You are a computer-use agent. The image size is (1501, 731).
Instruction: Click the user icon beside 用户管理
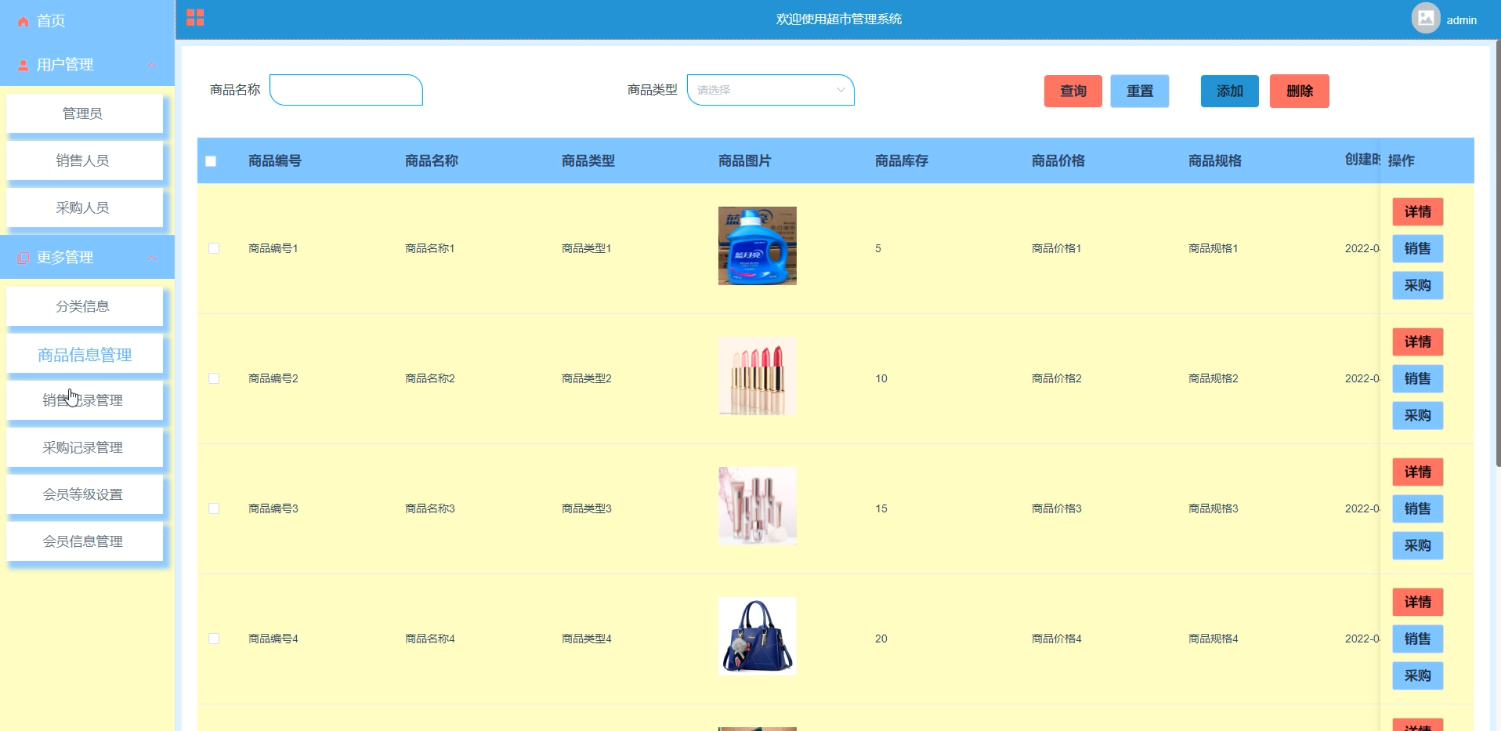click(x=23, y=65)
